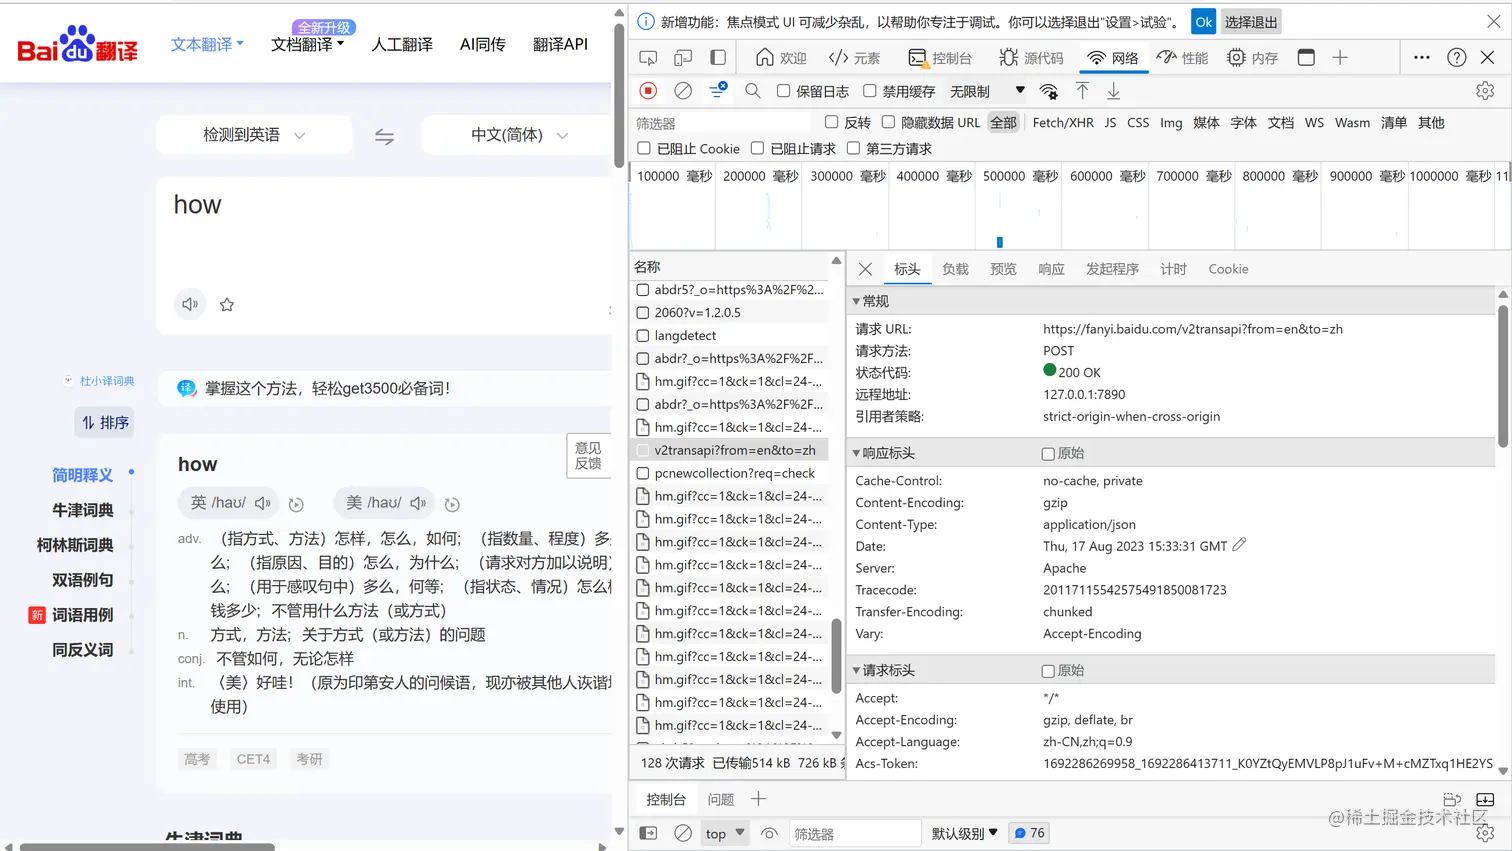1512x851 pixels.
Task: Switch to the Sources panel tab
Action: pos(1031,58)
